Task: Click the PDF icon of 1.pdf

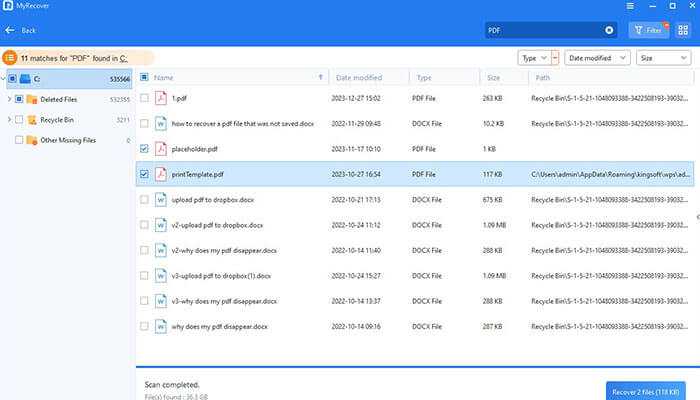Action: tap(161, 98)
